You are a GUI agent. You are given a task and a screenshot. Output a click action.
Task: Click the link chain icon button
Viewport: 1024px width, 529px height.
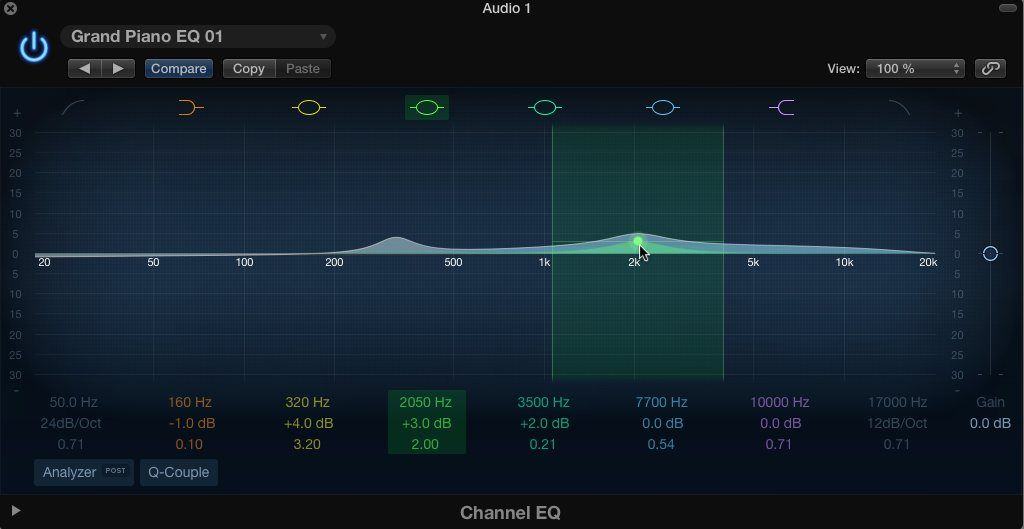coord(991,69)
